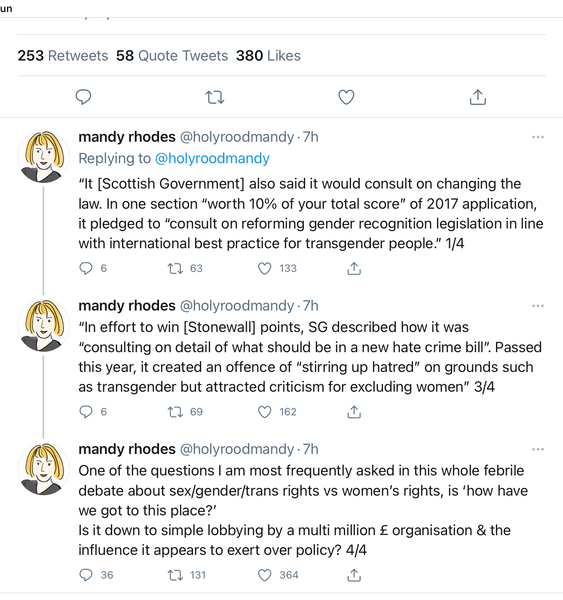Retweet the 1/4 tweet with 63 retweets

(175, 269)
